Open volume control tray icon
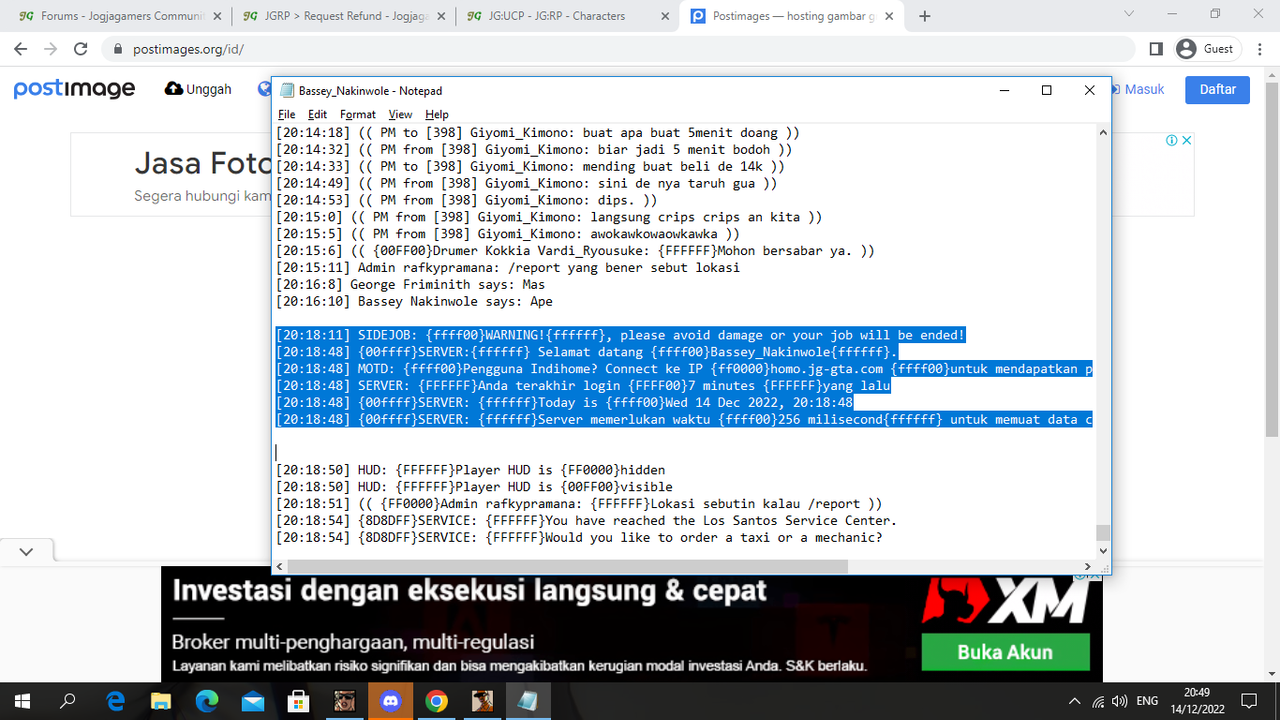1280x720 pixels. (1121, 700)
